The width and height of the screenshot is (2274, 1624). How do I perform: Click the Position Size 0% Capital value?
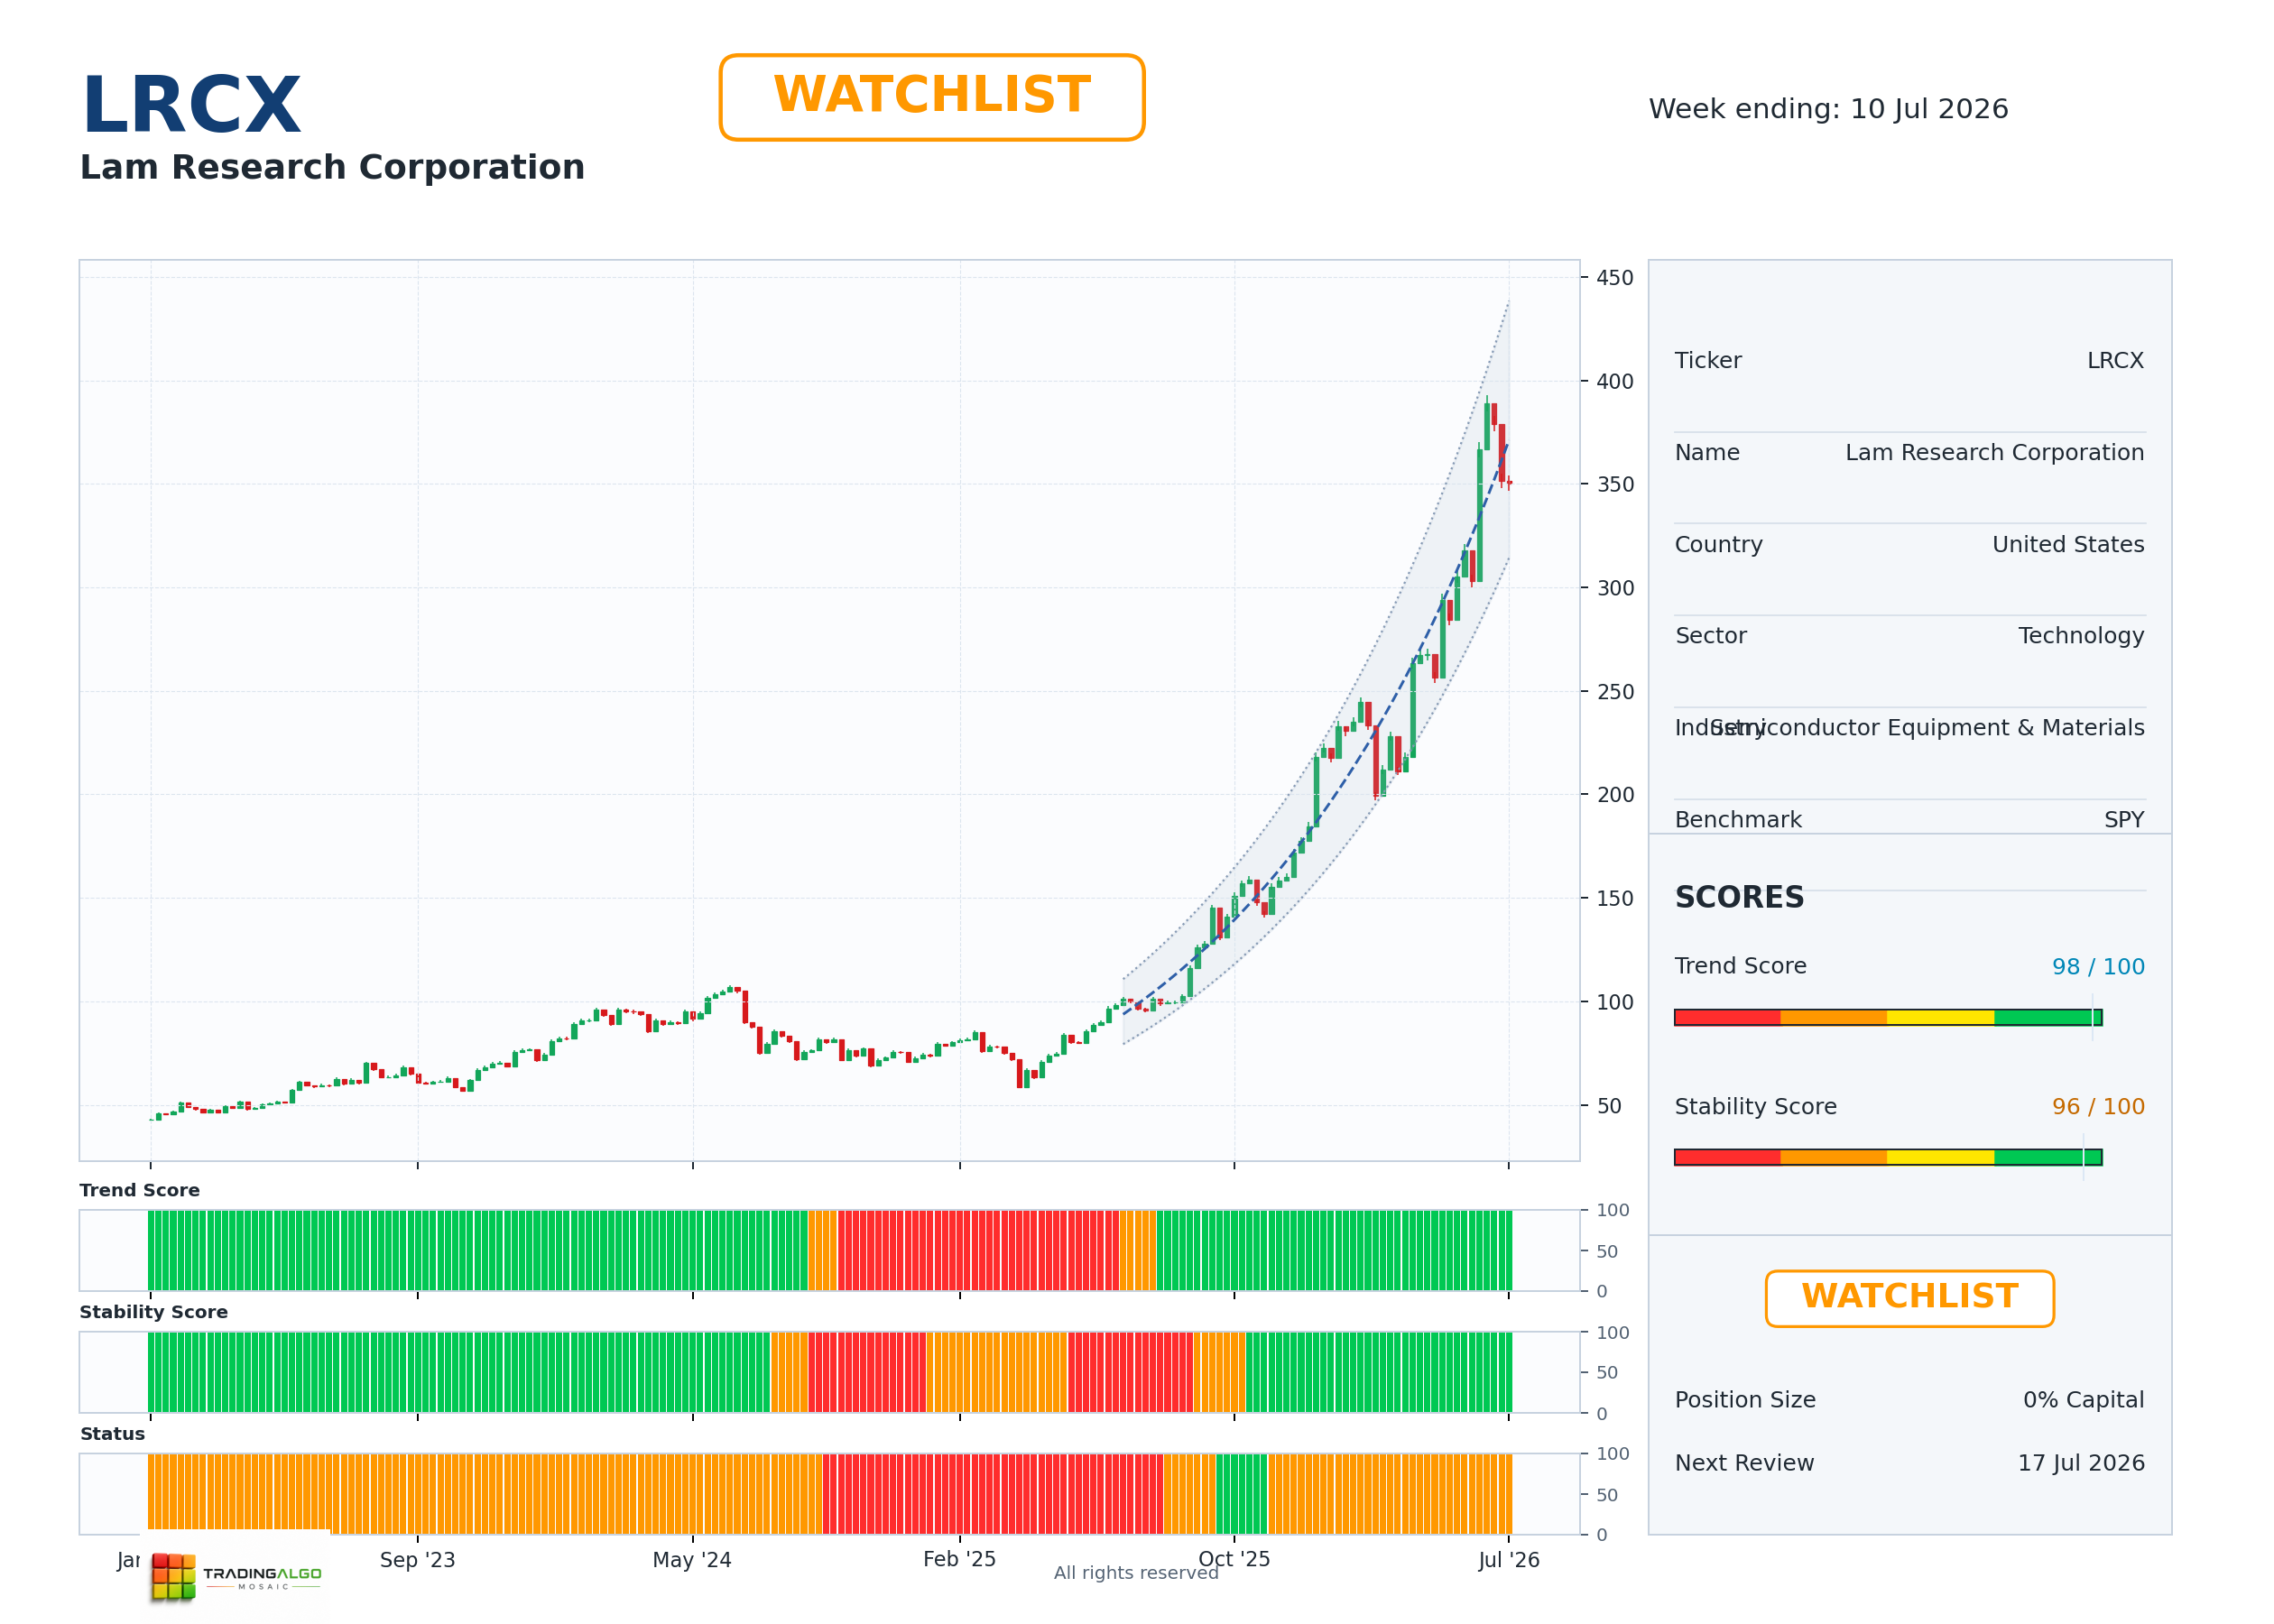[2083, 1400]
